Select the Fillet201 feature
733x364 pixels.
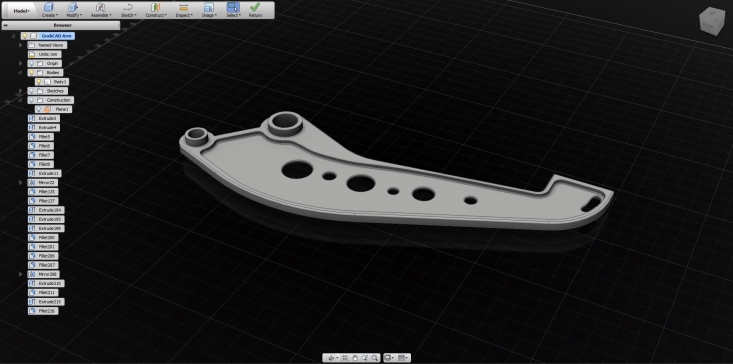click(43, 246)
